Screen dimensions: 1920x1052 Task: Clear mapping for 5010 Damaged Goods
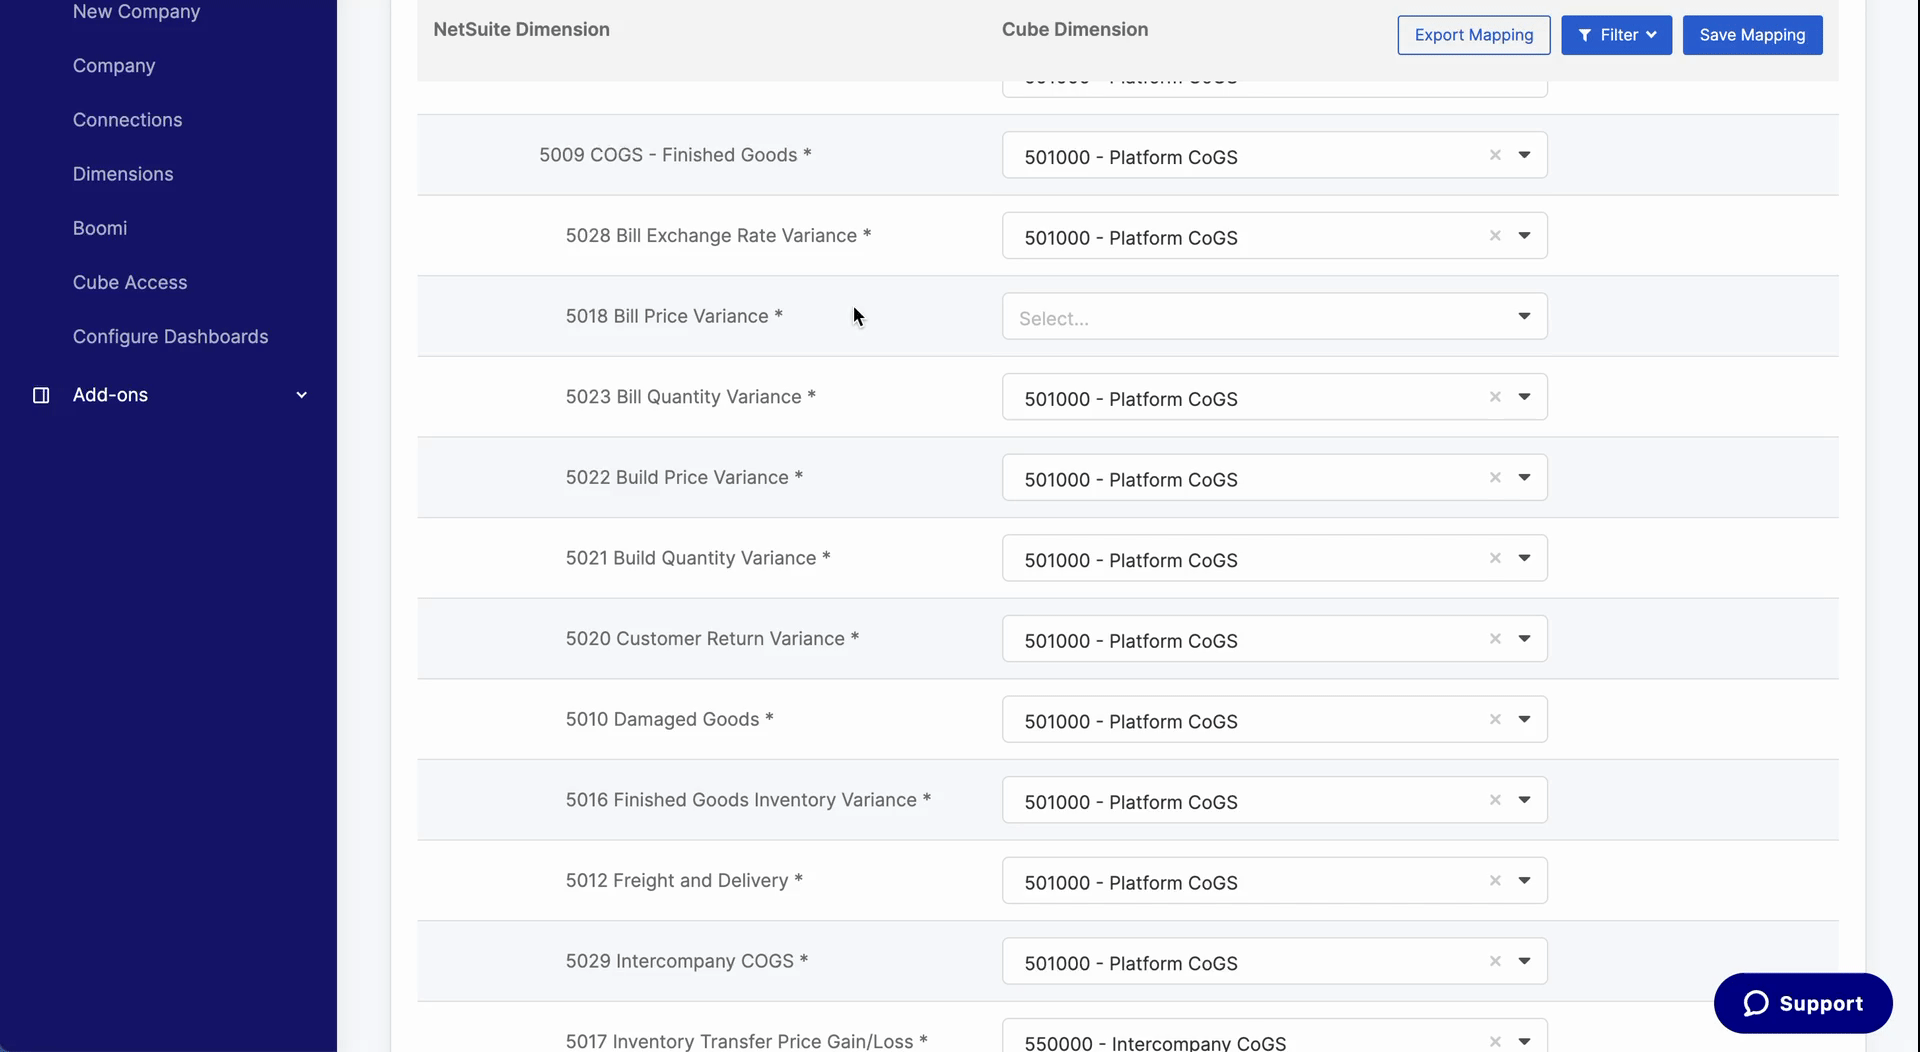[1495, 720]
